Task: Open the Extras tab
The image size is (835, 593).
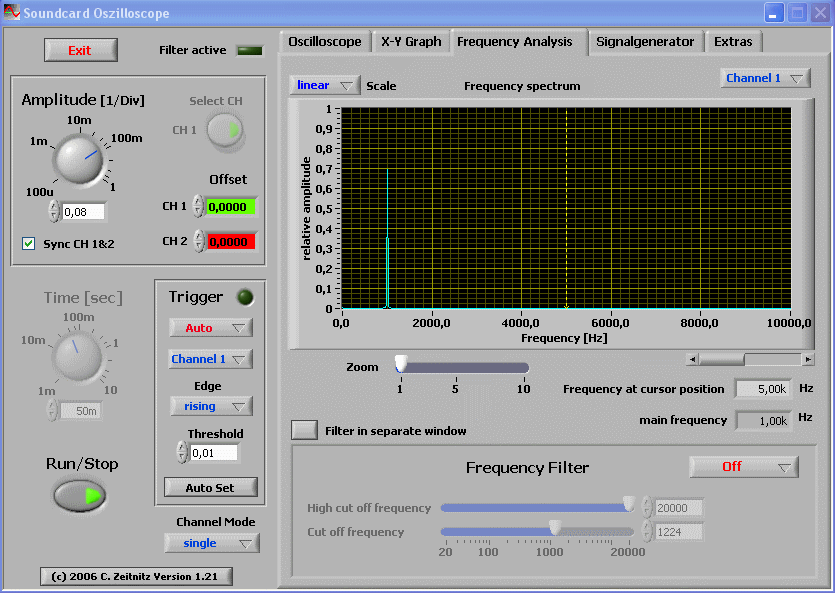Action: point(733,42)
